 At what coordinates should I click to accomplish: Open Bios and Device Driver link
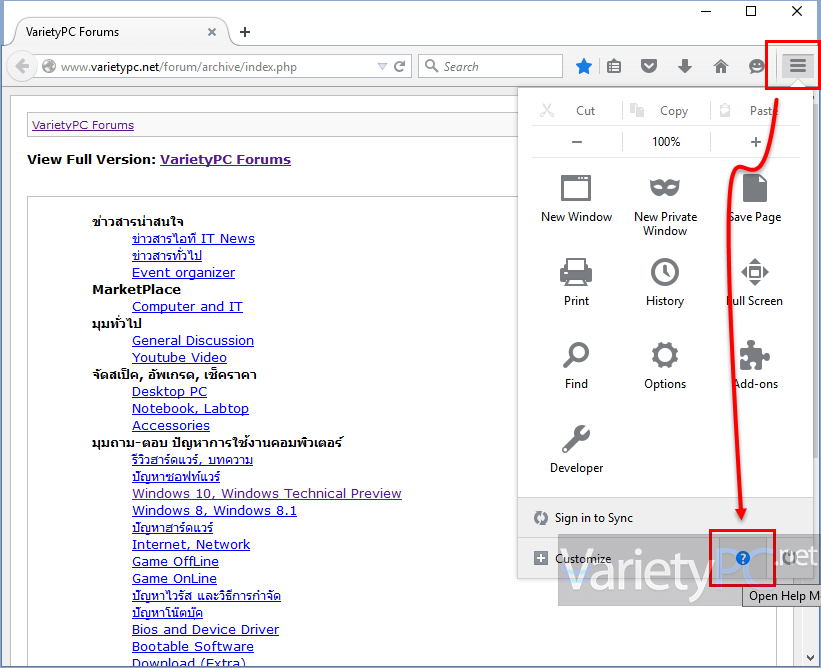(205, 629)
